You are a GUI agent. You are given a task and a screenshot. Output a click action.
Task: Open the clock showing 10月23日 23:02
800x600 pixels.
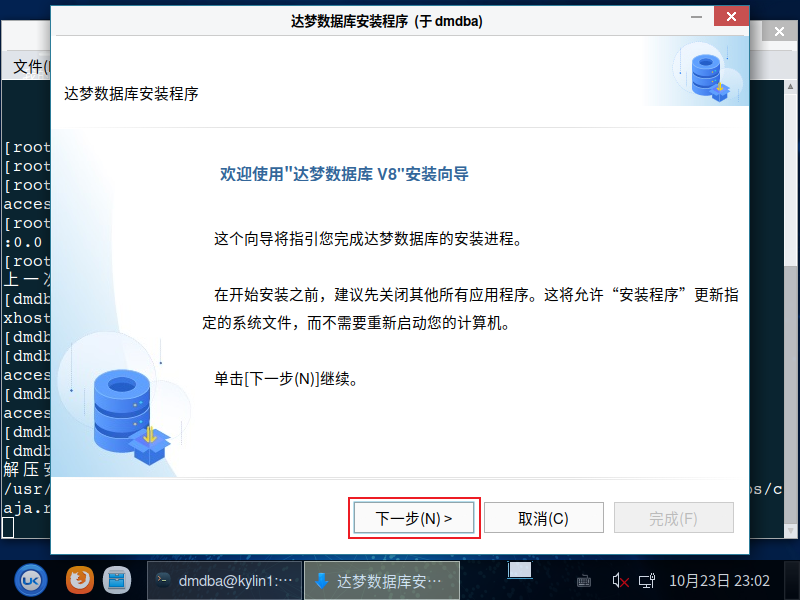[719, 581]
